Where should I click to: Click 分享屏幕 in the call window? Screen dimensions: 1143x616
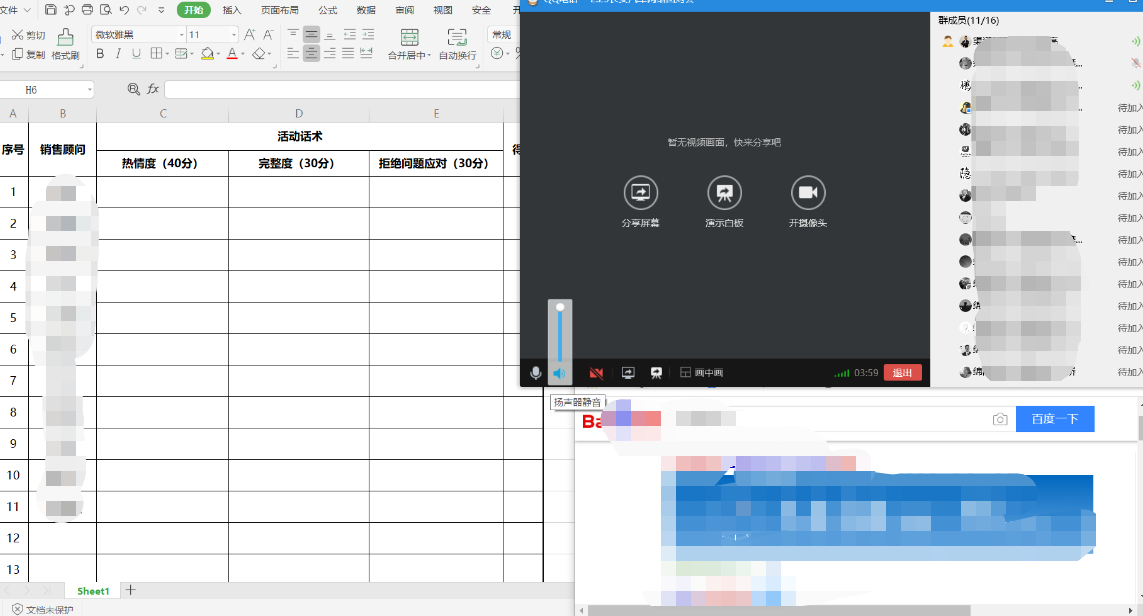point(641,202)
